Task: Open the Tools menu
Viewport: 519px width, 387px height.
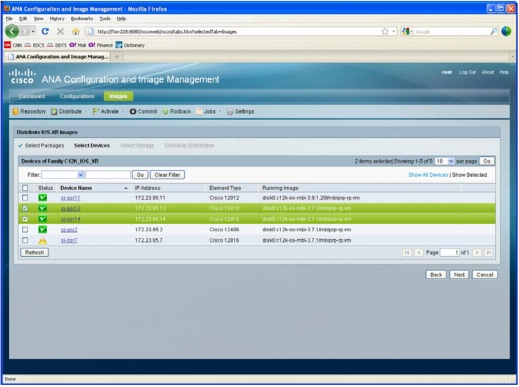Action: 105,19
